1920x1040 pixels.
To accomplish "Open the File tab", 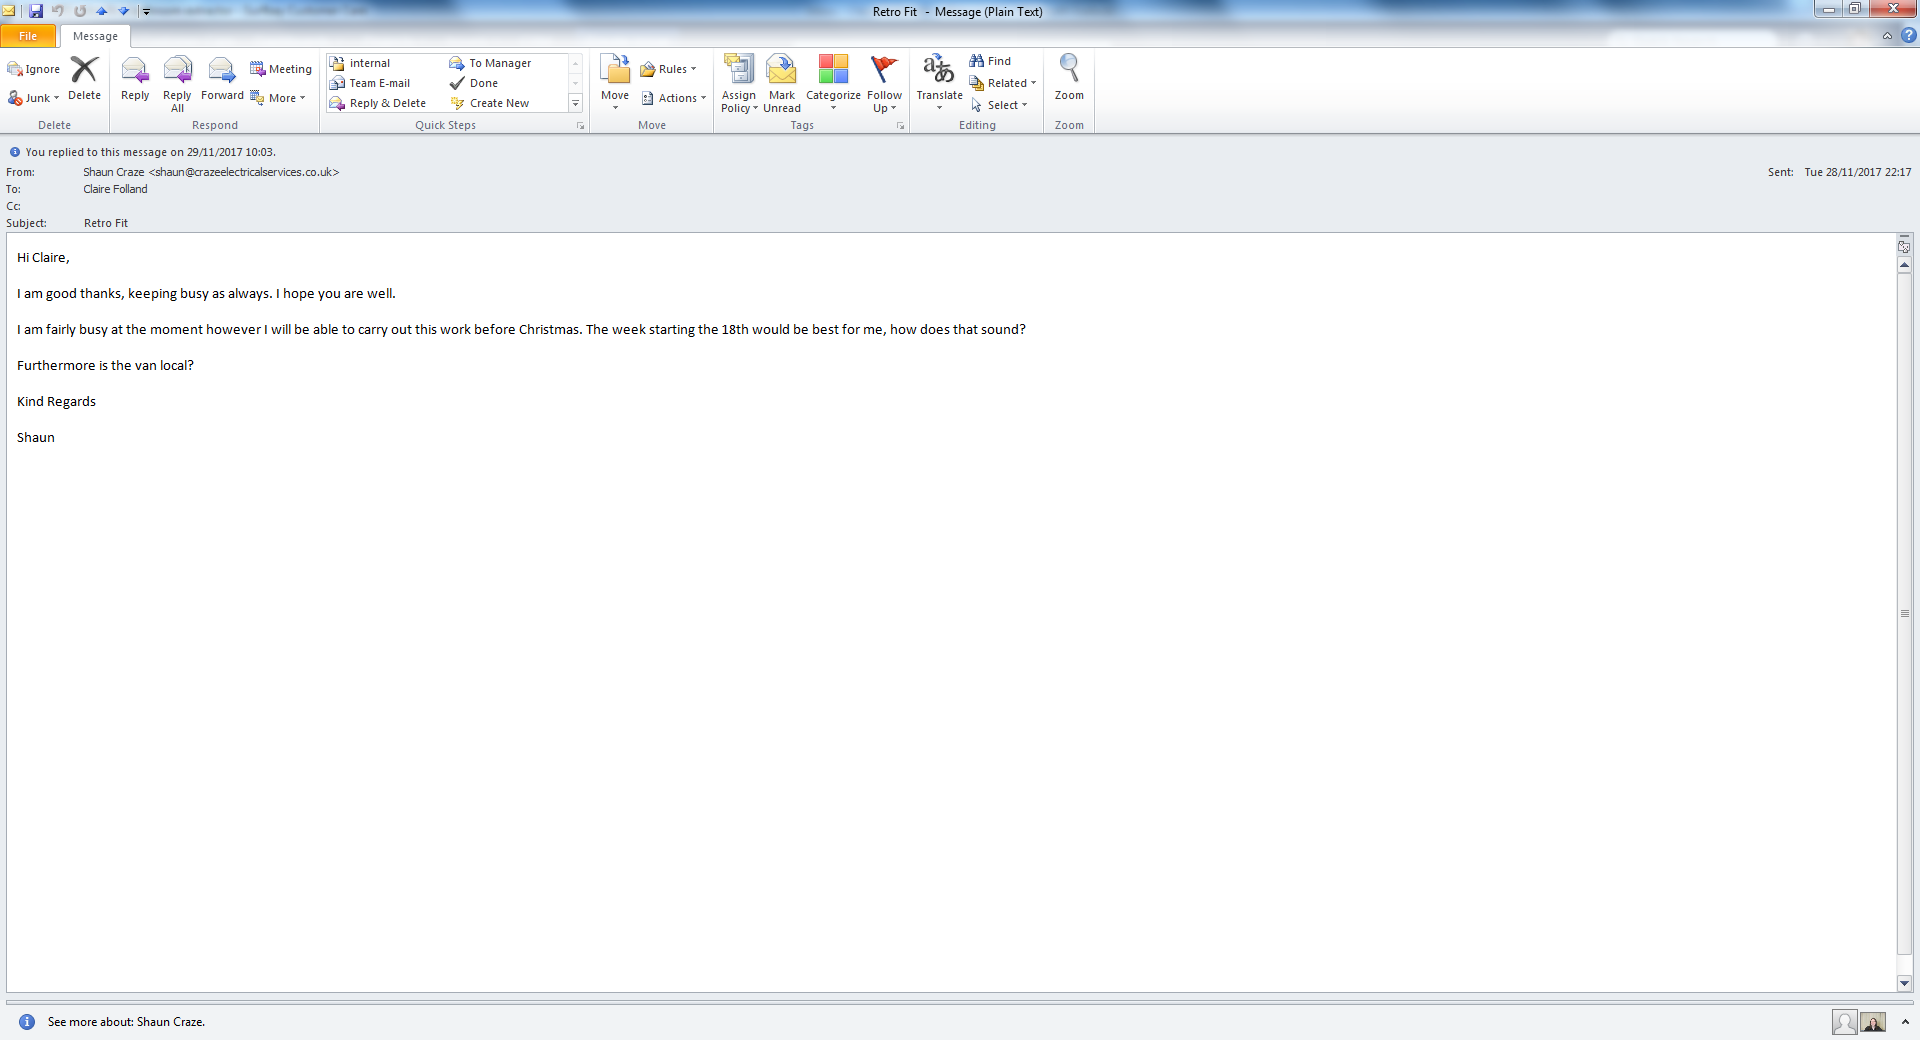I will pyautogui.click(x=28, y=36).
